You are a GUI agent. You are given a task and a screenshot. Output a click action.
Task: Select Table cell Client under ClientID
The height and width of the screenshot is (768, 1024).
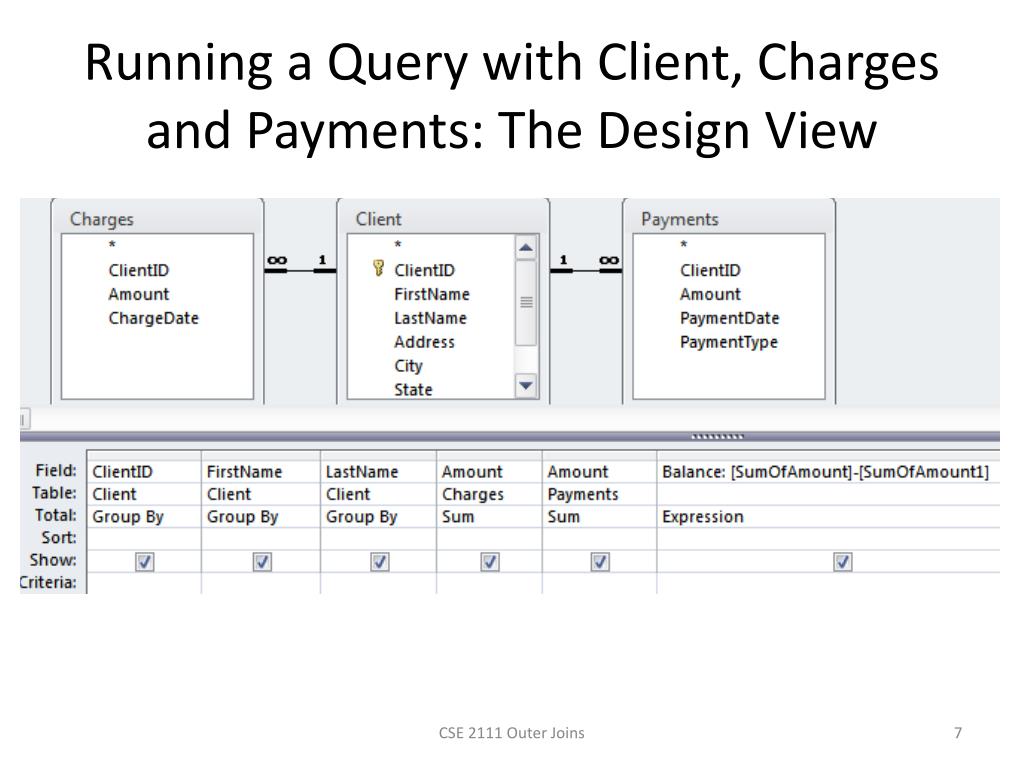pos(144,494)
